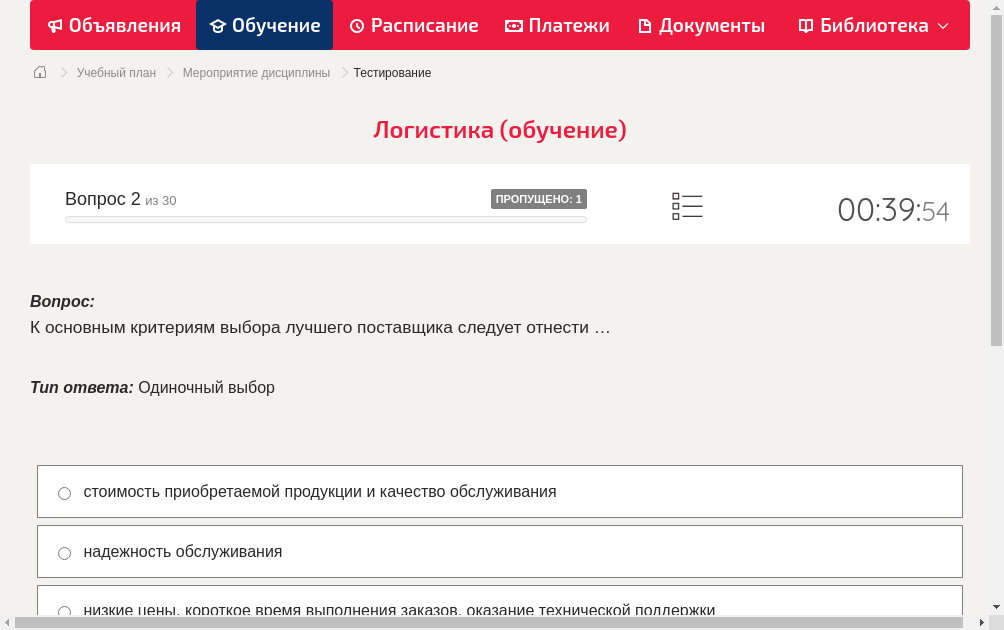Select the graduation cap icon on Обучение
1004x630 pixels.
220,25
